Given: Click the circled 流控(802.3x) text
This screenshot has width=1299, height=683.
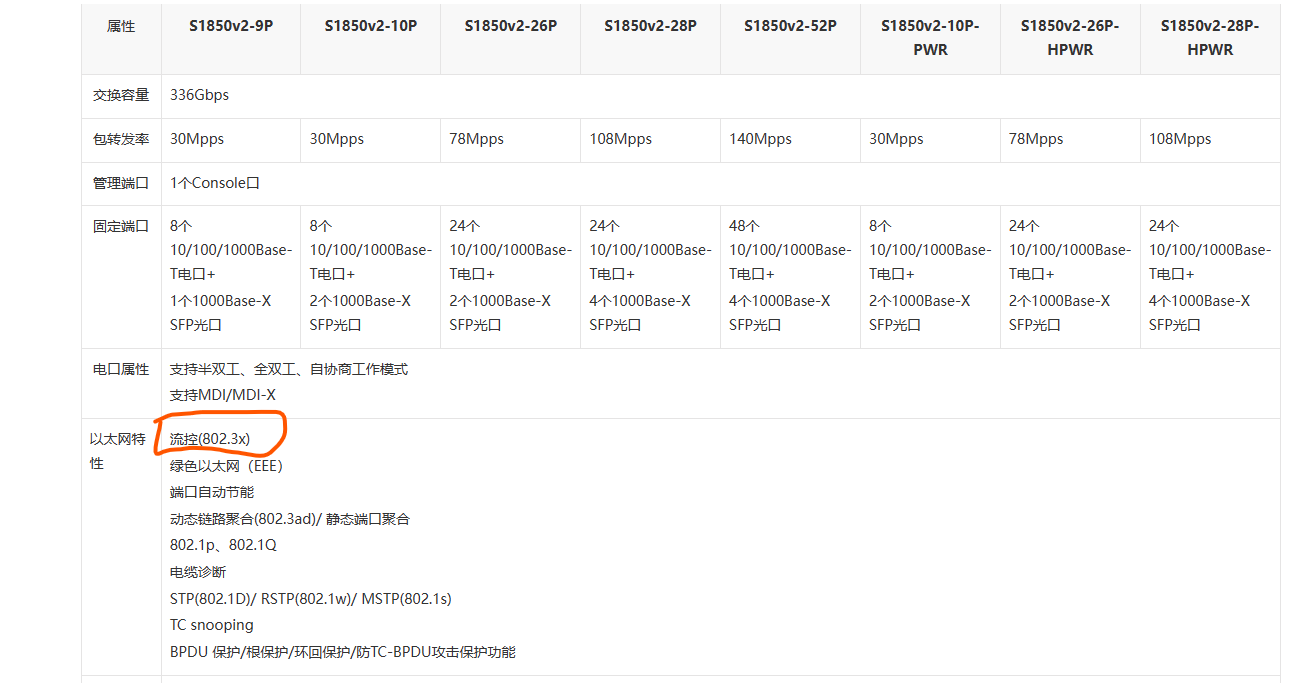Looking at the screenshot, I should coord(210,439).
